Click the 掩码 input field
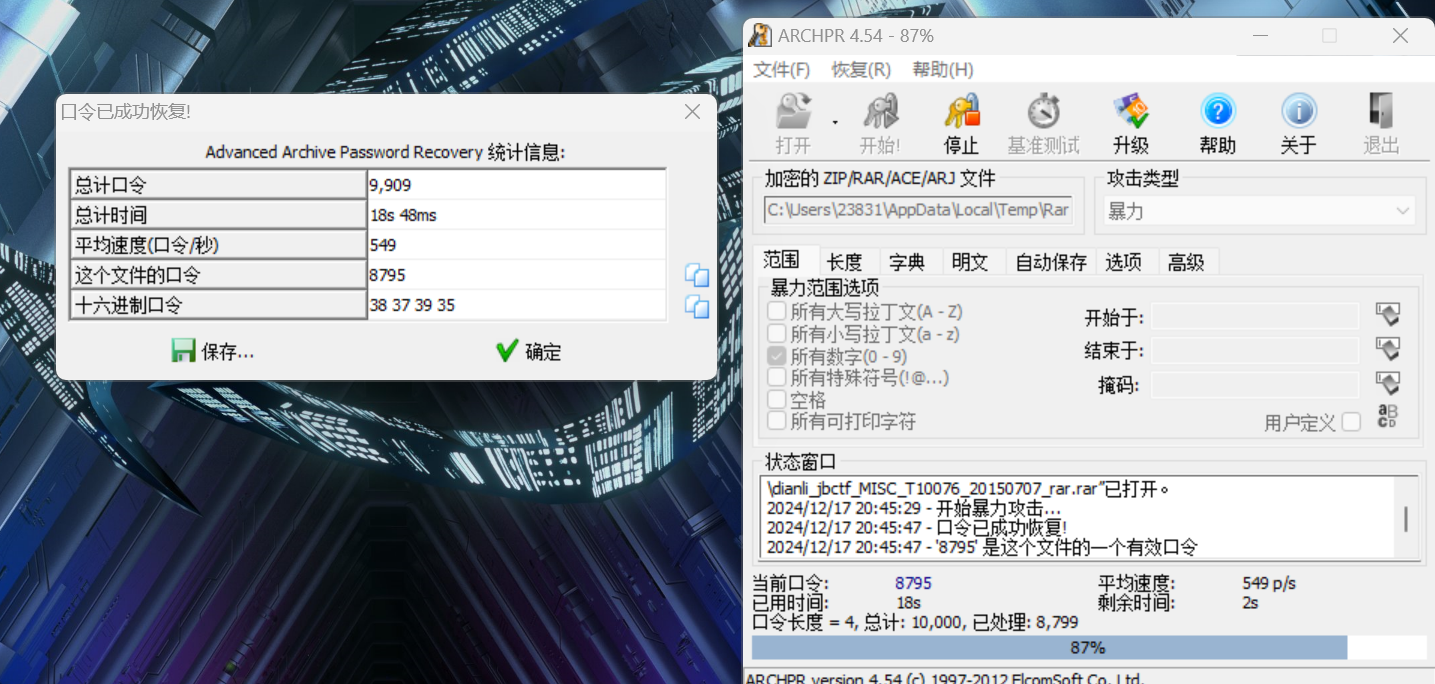1435x684 pixels. pos(1255,384)
